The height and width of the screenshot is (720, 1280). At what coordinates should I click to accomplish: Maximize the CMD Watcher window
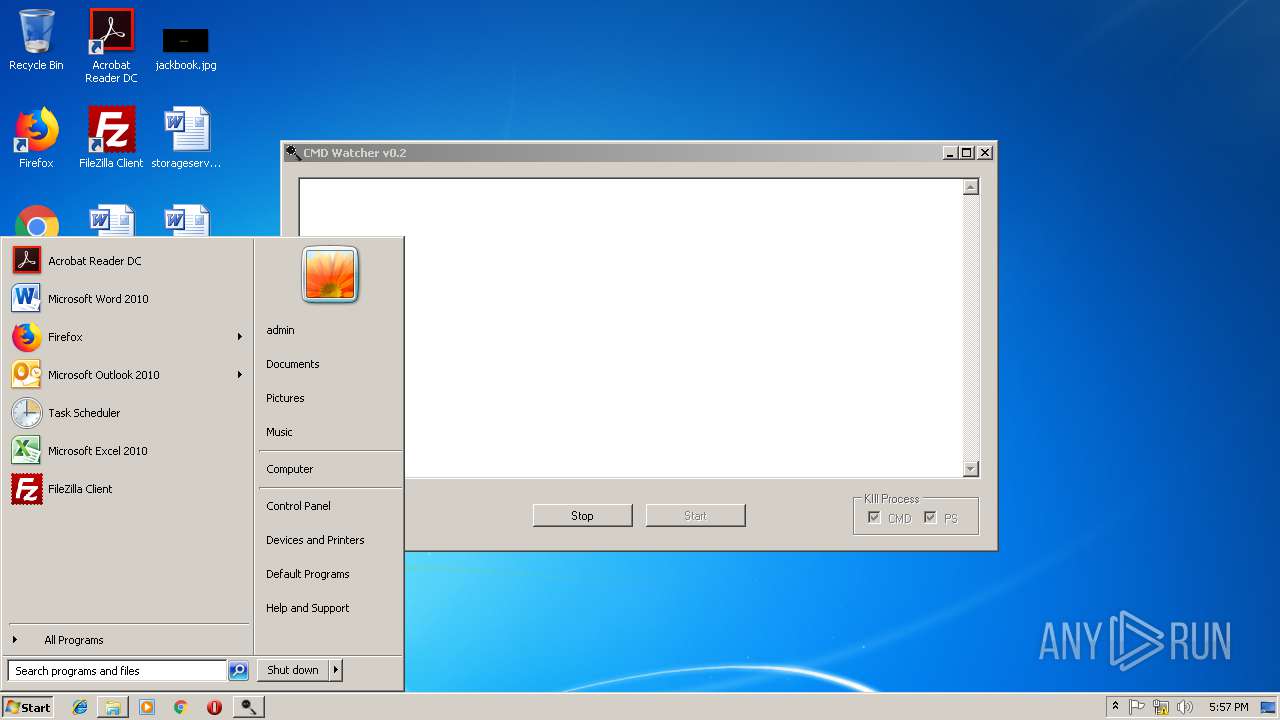click(x=966, y=153)
